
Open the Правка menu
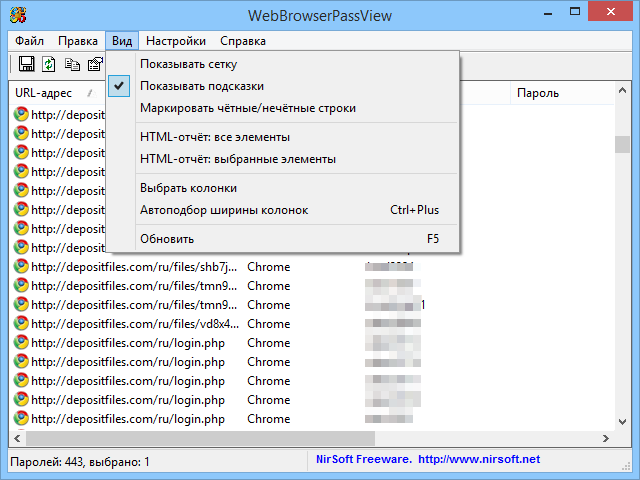coord(78,41)
